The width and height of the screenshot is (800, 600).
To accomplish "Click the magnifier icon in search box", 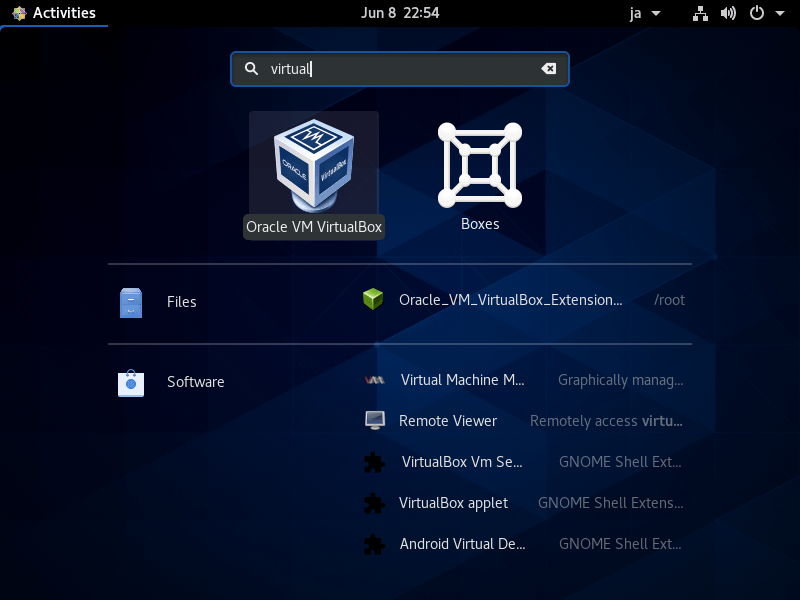I will [x=251, y=68].
